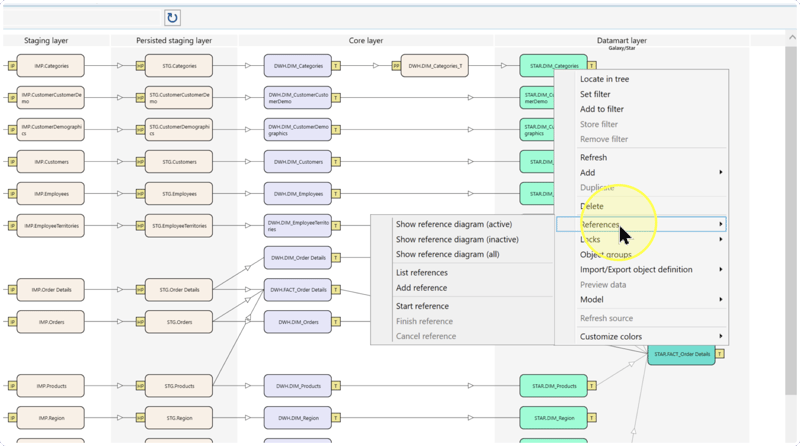Image resolution: width=800 pixels, height=446 pixels.
Task: Click the IP badge on IMP.Categories
Action: (x=12, y=66)
